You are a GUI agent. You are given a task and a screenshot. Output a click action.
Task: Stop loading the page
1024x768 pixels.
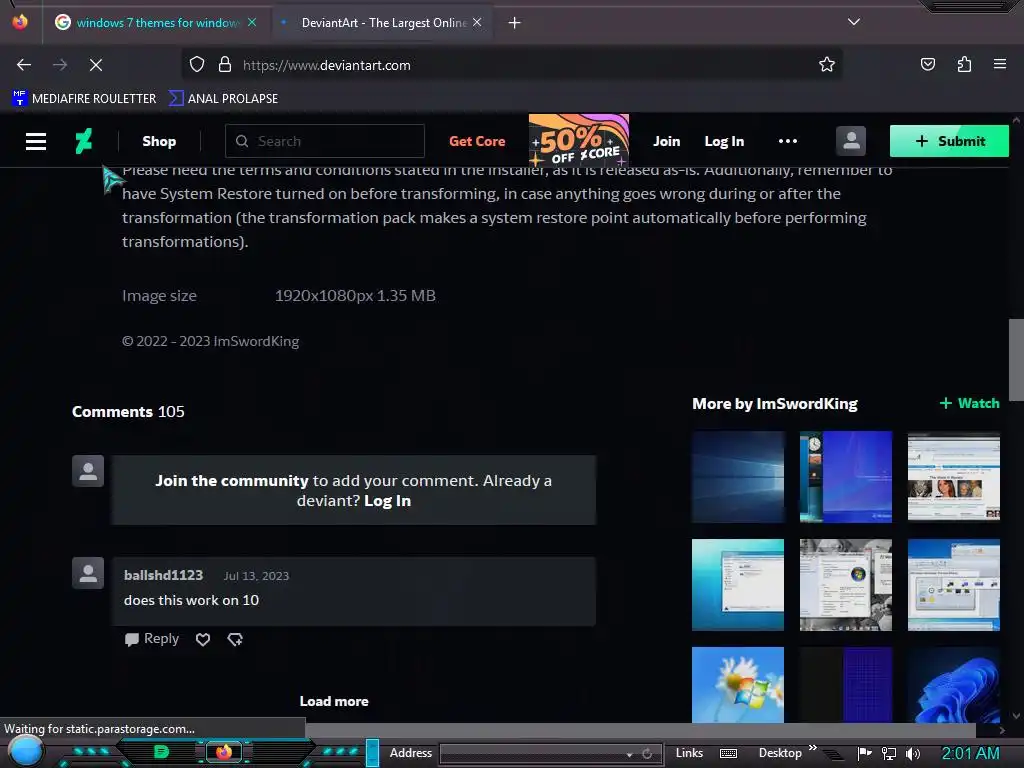coord(95,65)
